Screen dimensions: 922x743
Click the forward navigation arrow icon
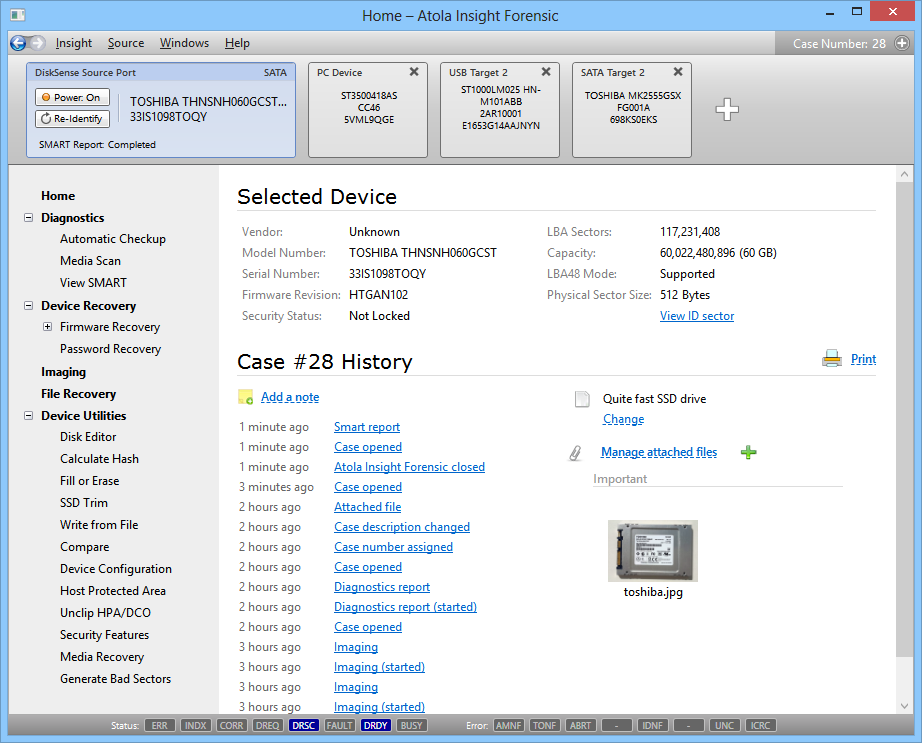point(37,43)
